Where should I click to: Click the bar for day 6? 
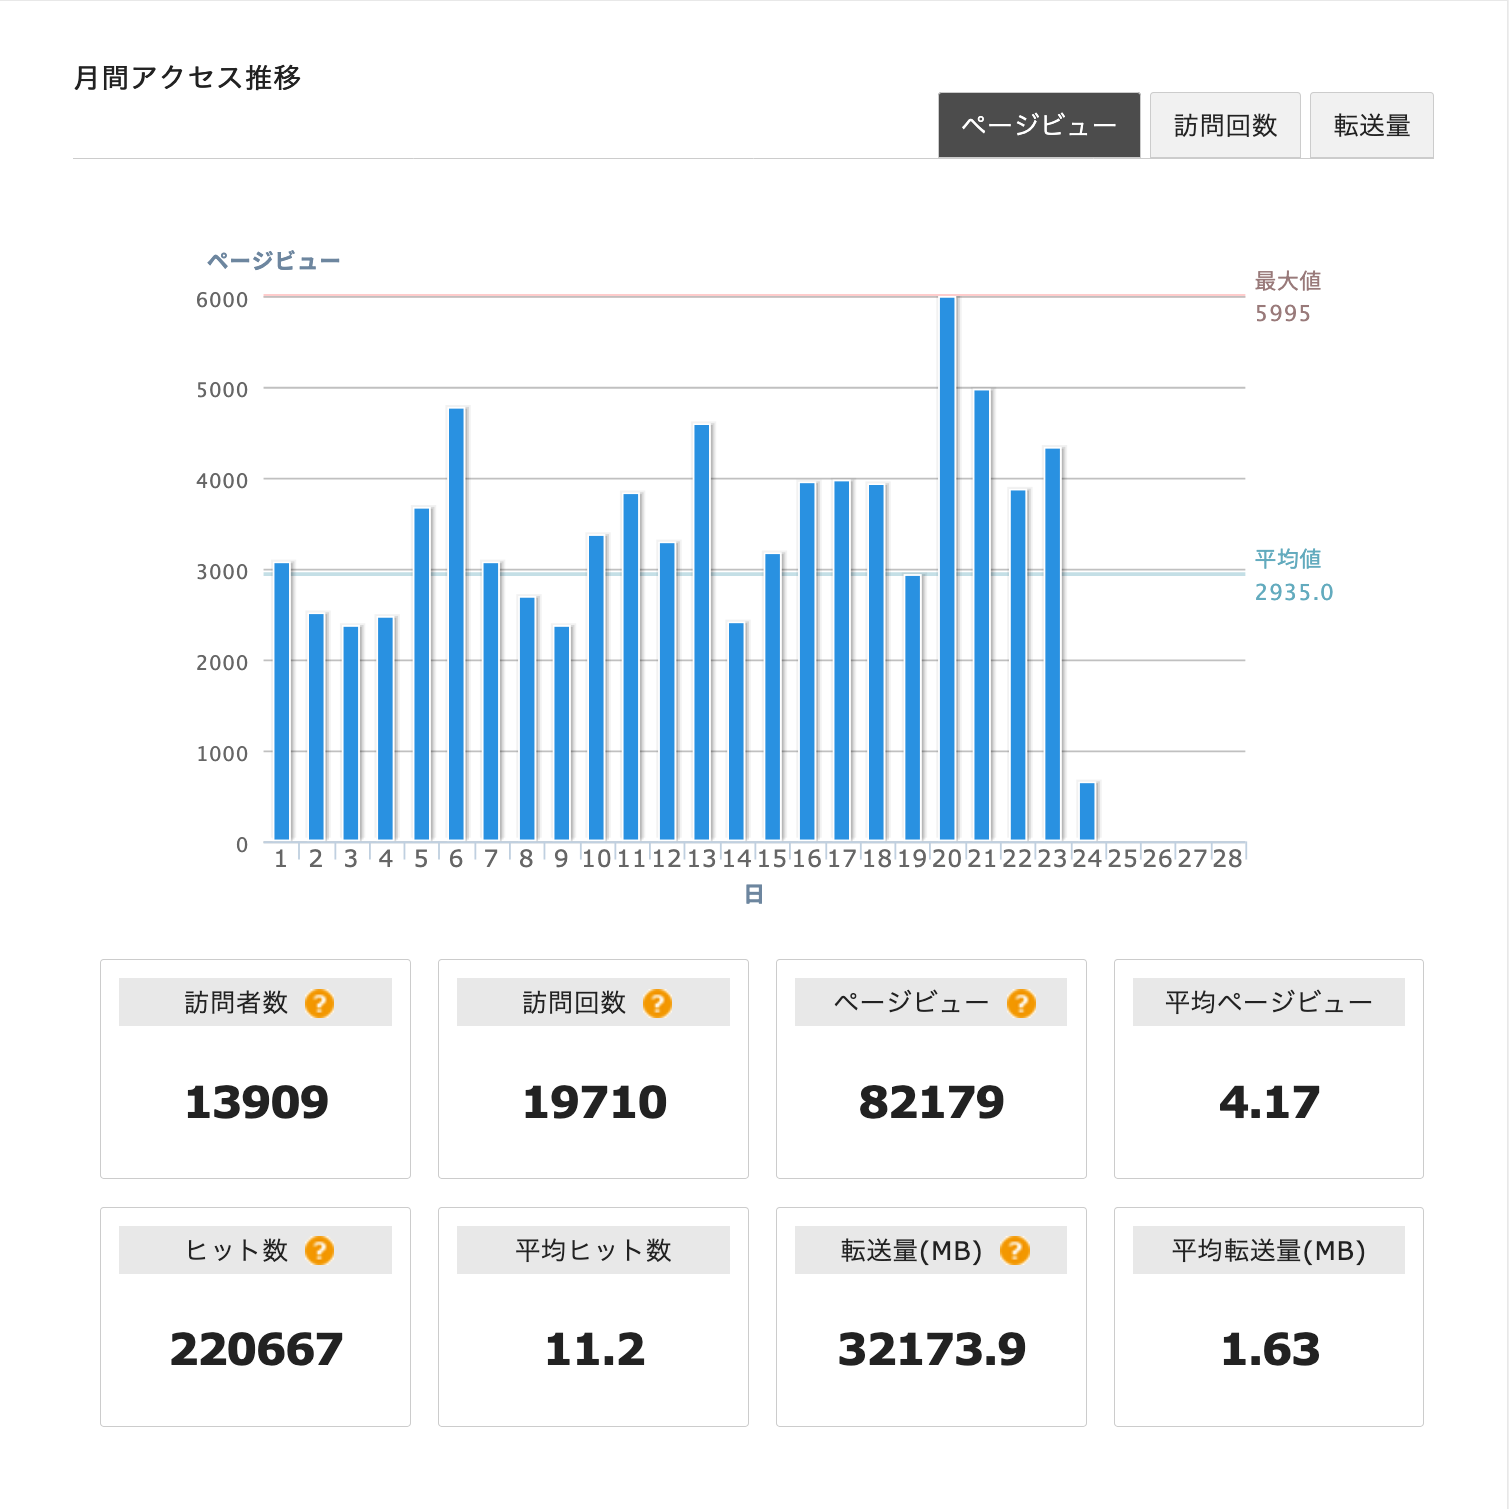pos(456,623)
